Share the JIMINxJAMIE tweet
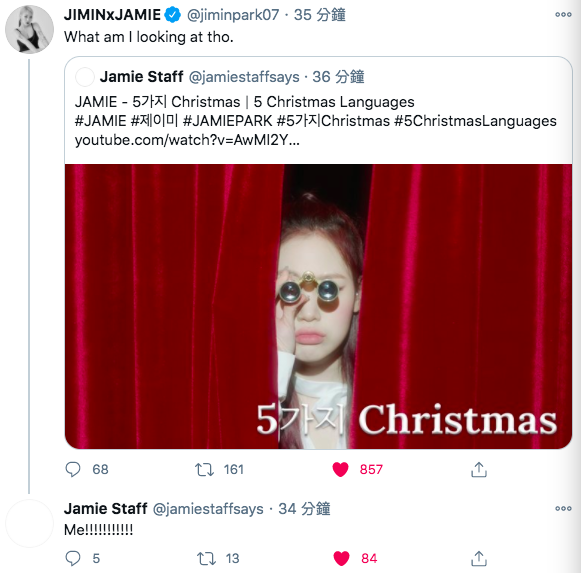581x573 pixels. [479, 470]
